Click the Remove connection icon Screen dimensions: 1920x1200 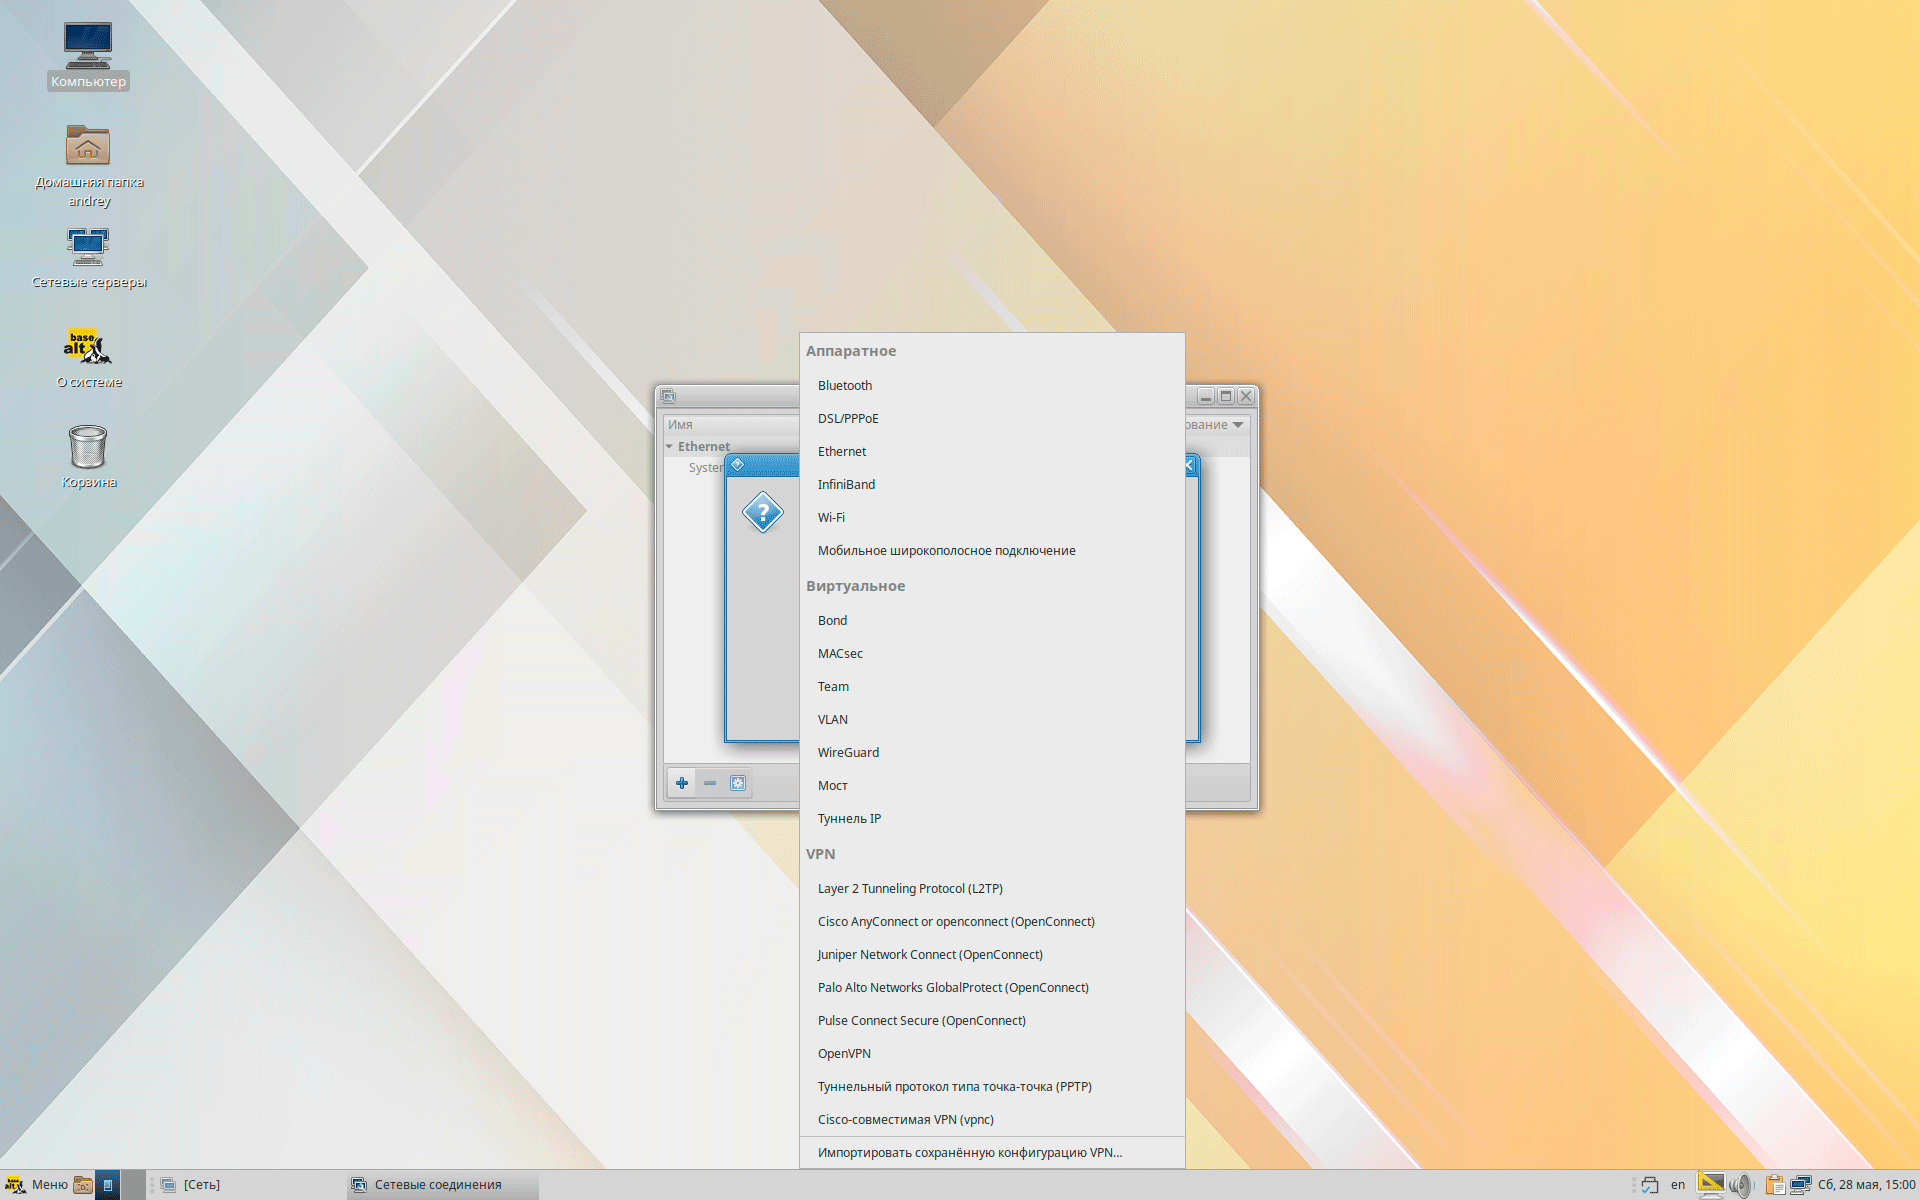tap(710, 782)
